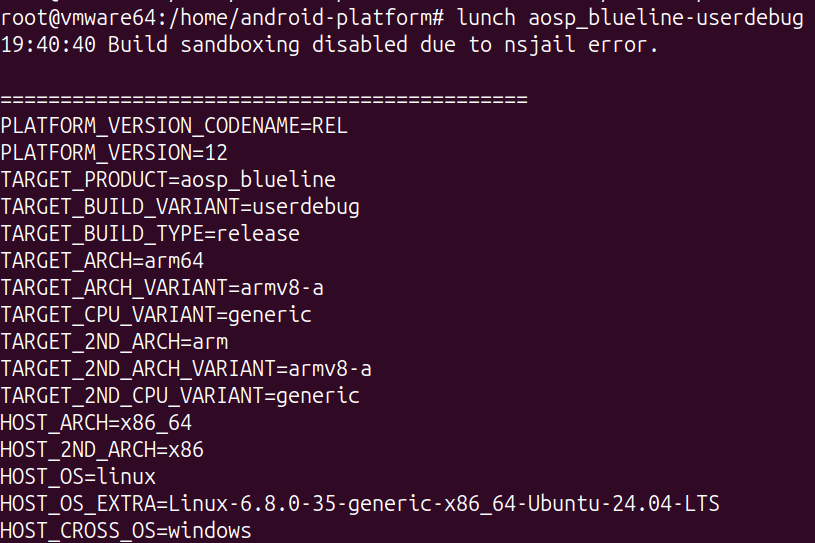Click the TARGET_2ND_ARCH=arm line

[x=114, y=342]
